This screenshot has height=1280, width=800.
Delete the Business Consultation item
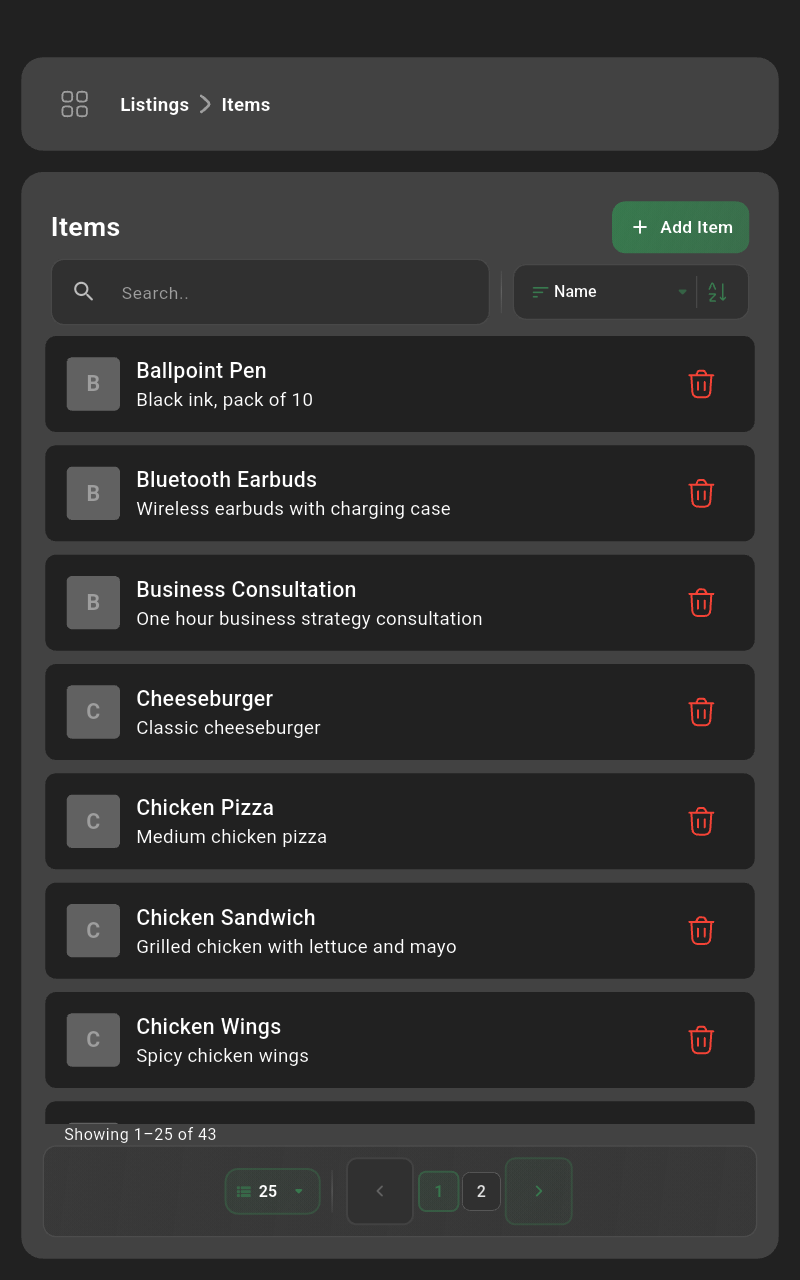(701, 602)
